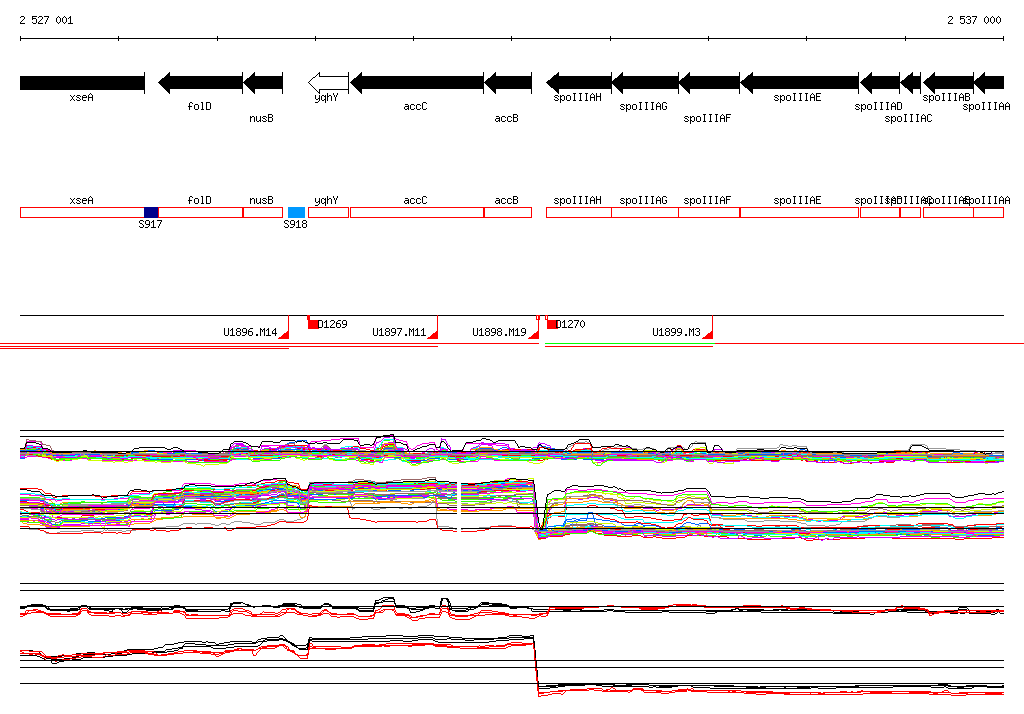1024x714 pixels.
Task: Click the nusB gene arrow
Action: tap(263, 82)
